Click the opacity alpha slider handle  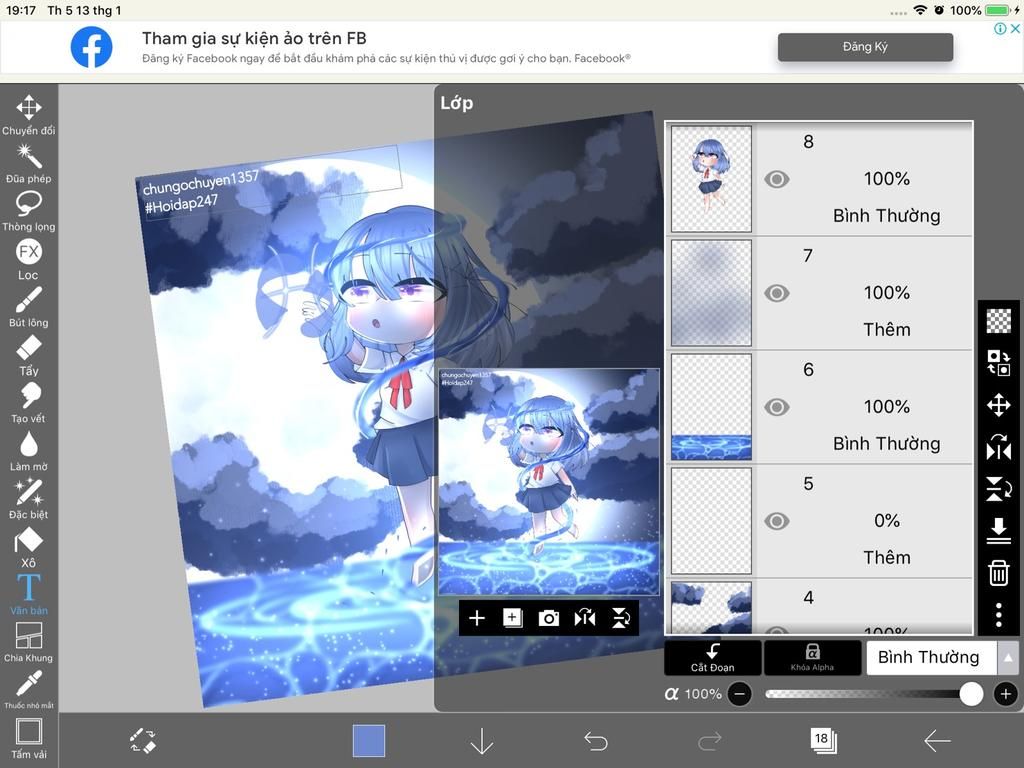click(971, 694)
